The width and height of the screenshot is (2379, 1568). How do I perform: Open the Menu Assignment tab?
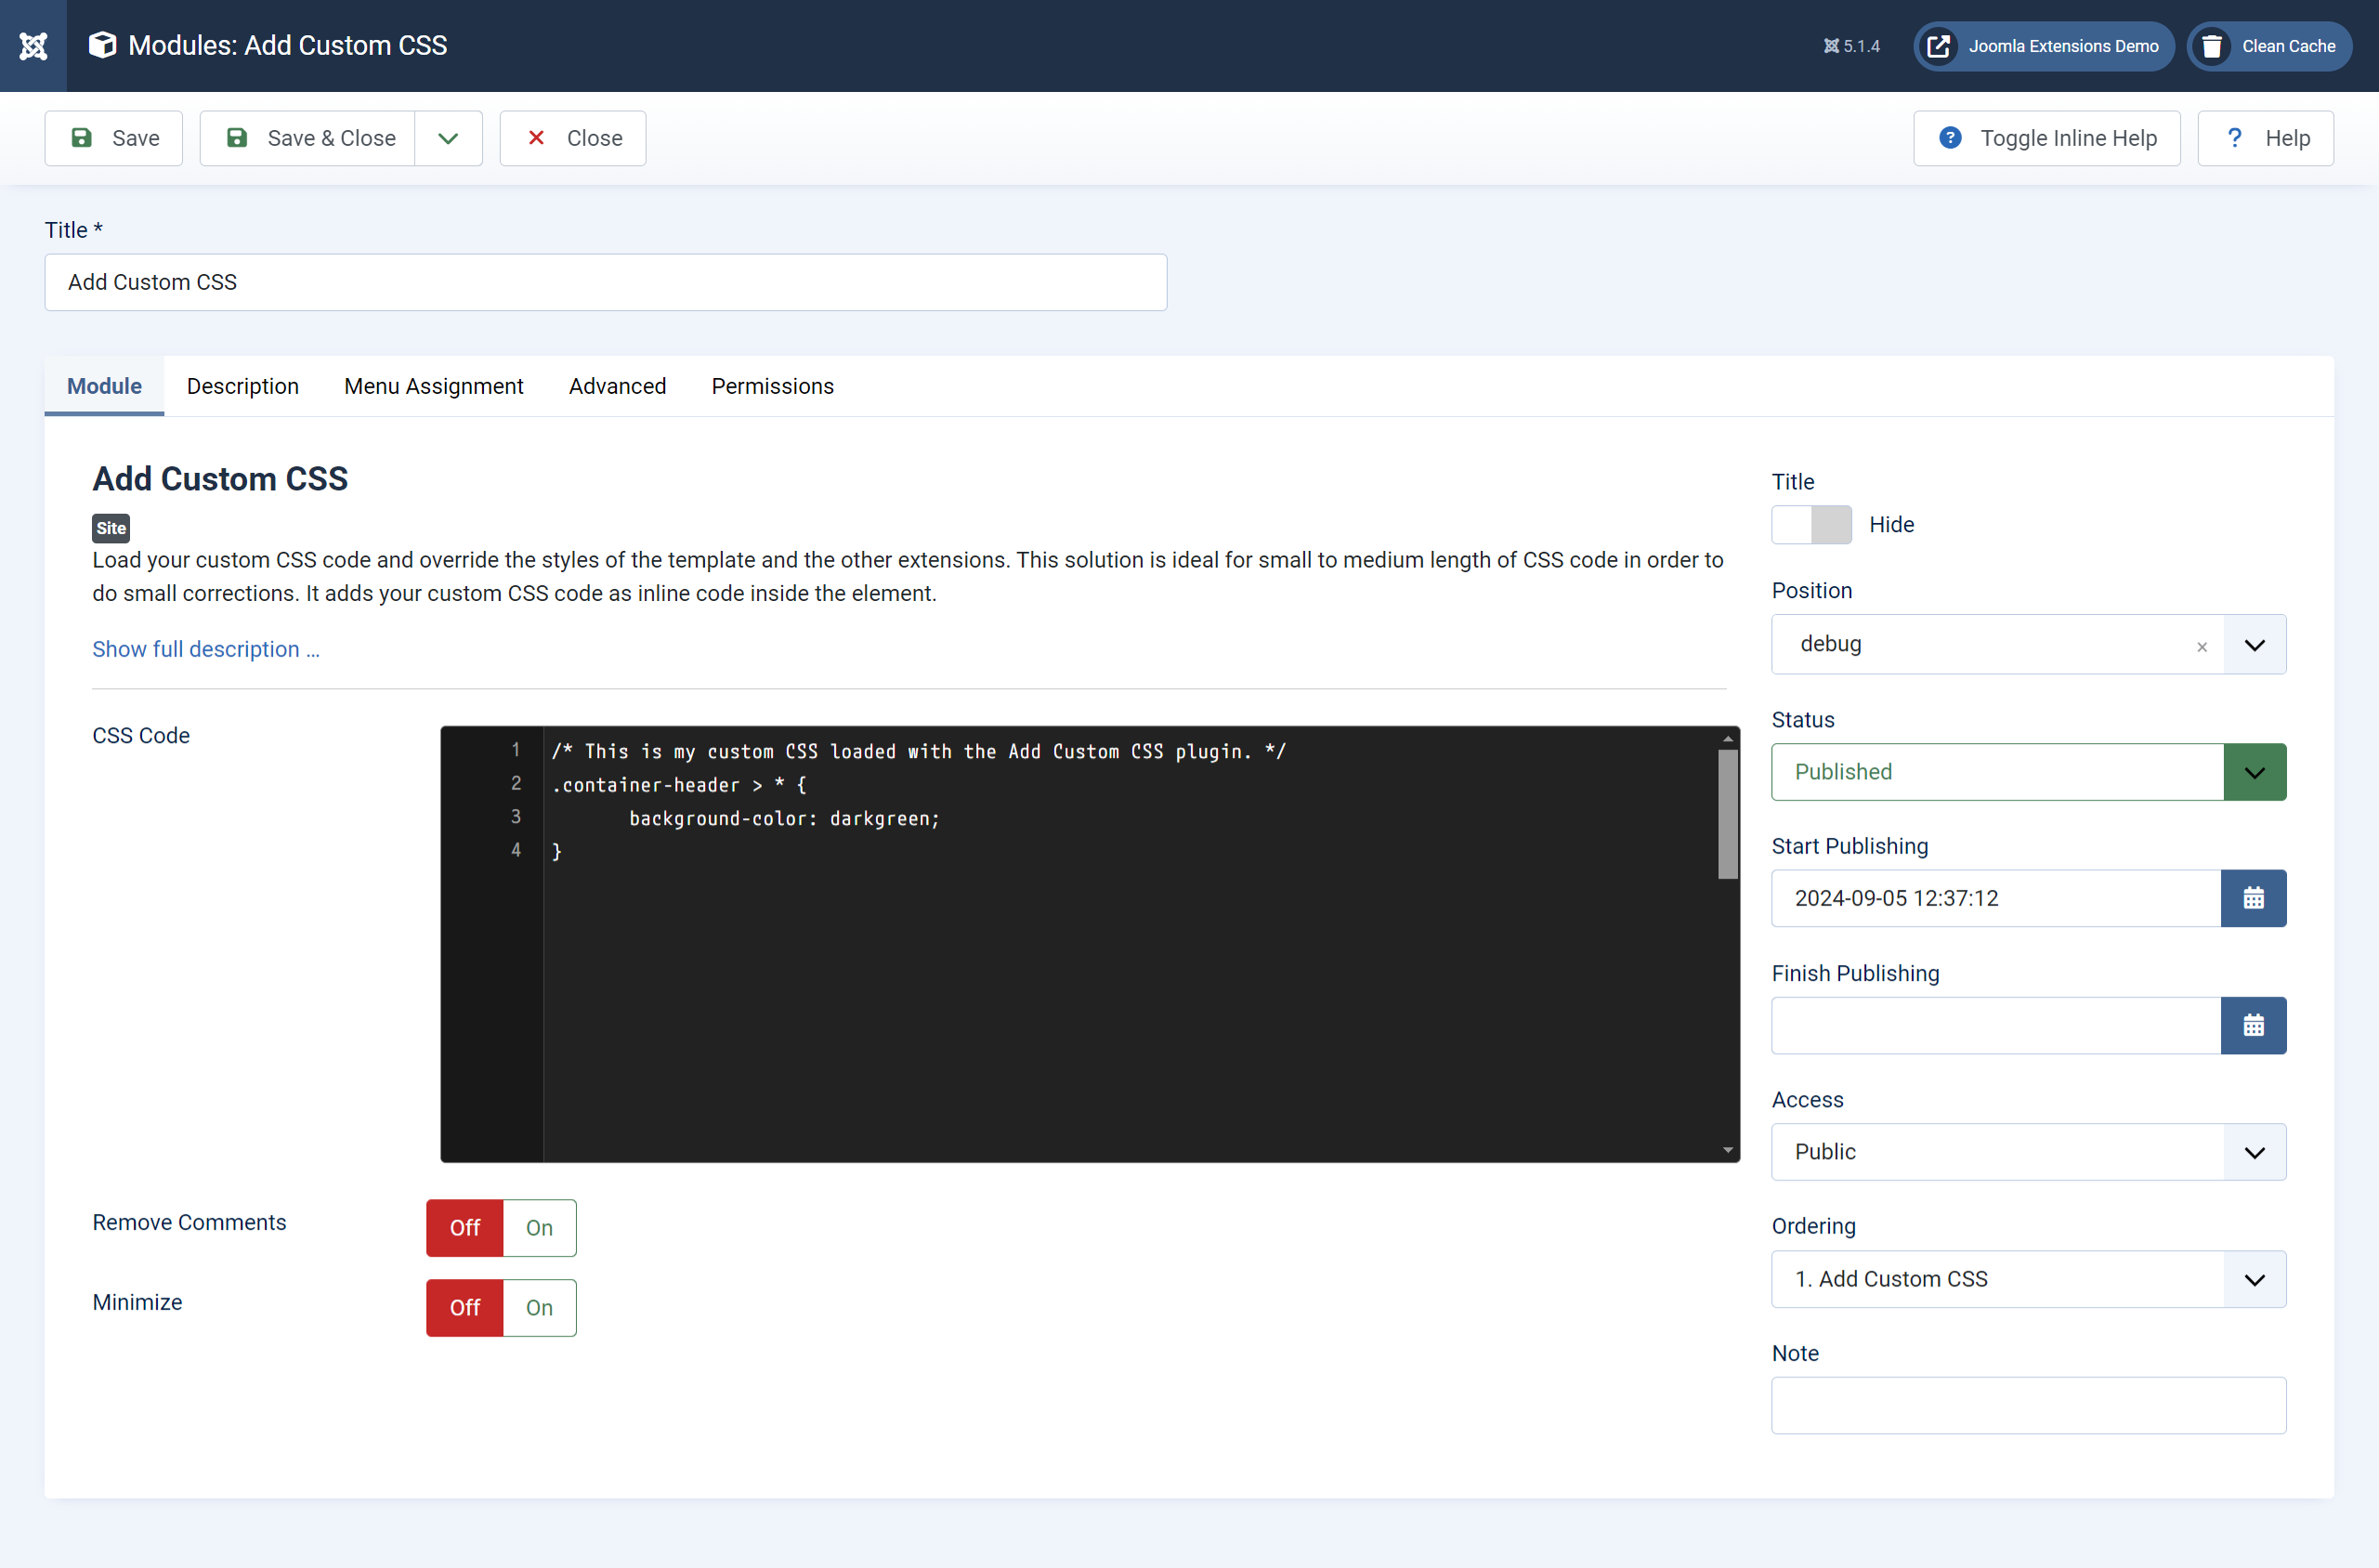point(434,386)
